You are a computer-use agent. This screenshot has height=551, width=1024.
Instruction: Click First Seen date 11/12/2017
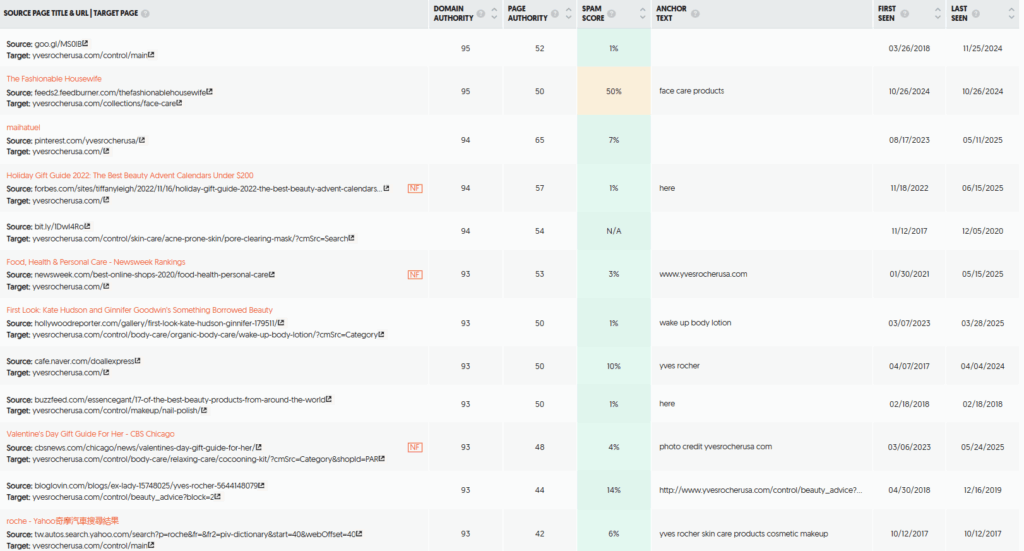(909, 231)
